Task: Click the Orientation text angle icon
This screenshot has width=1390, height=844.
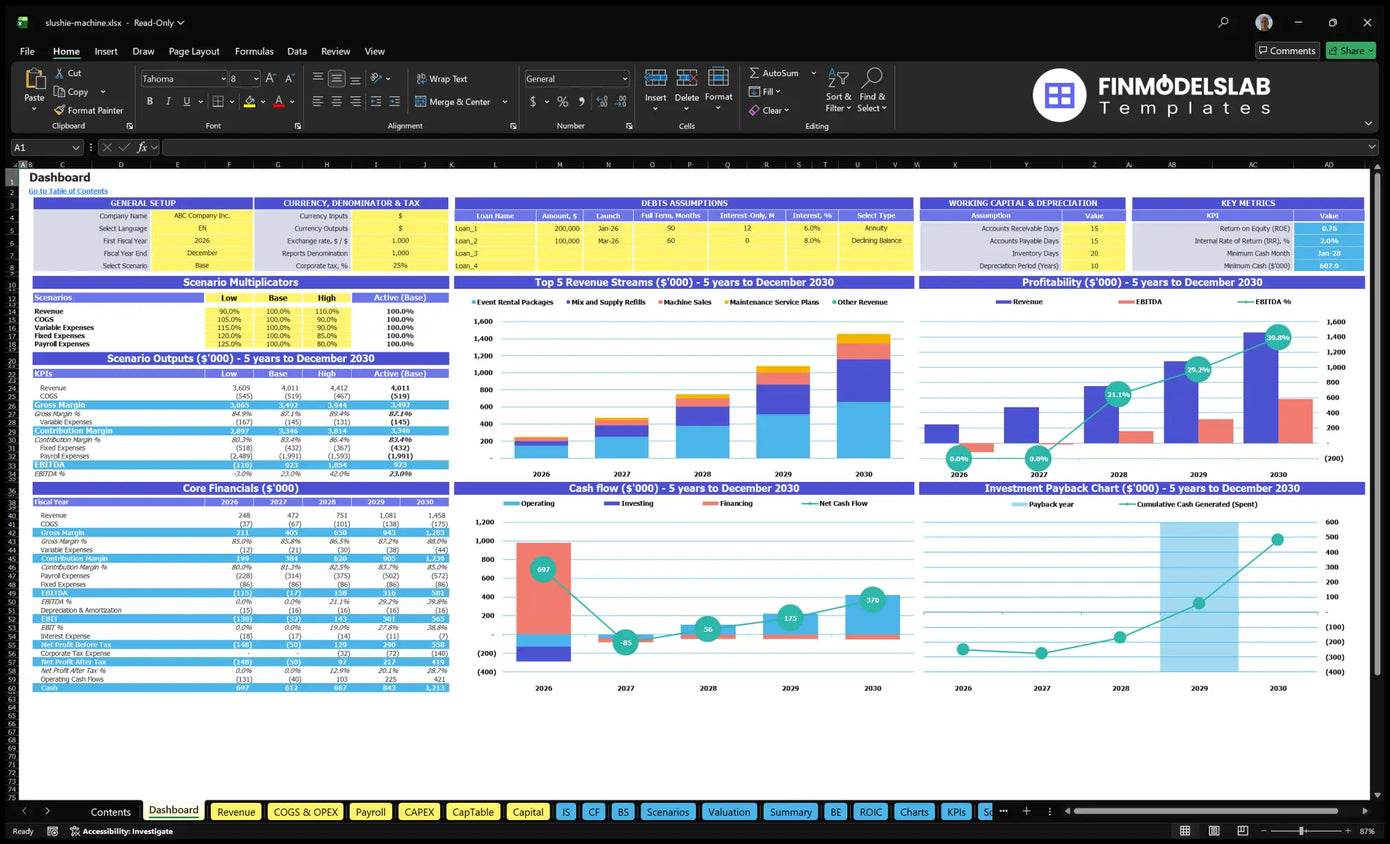Action: tap(376, 78)
